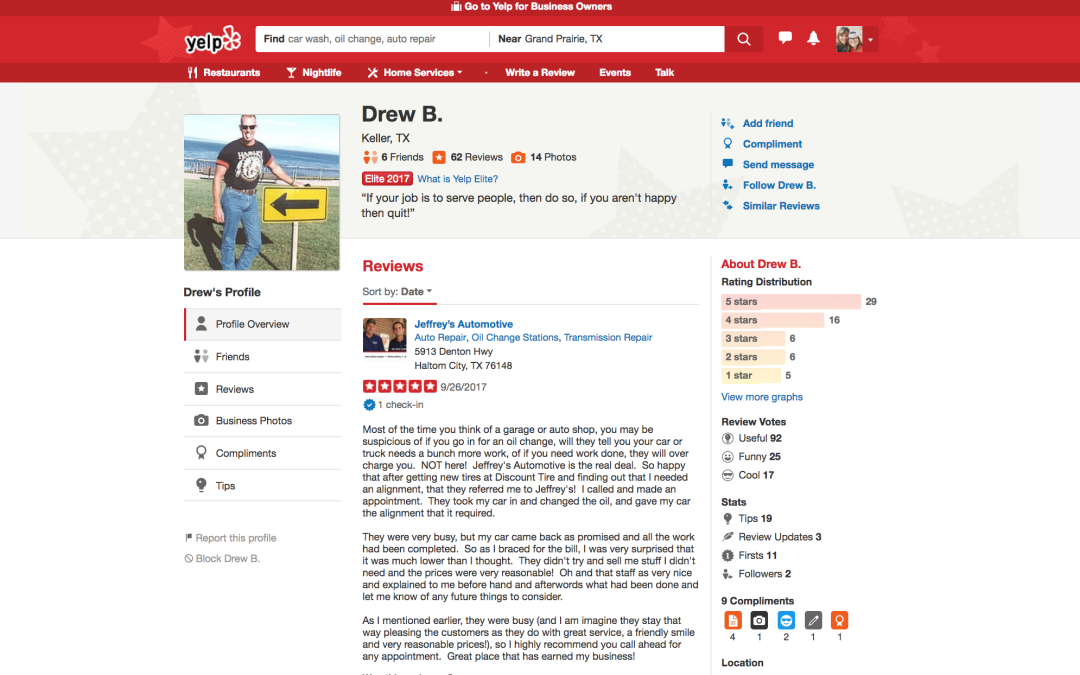The image size is (1080, 675).
Task: Open the Events nav item
Action: click(615, 72)
